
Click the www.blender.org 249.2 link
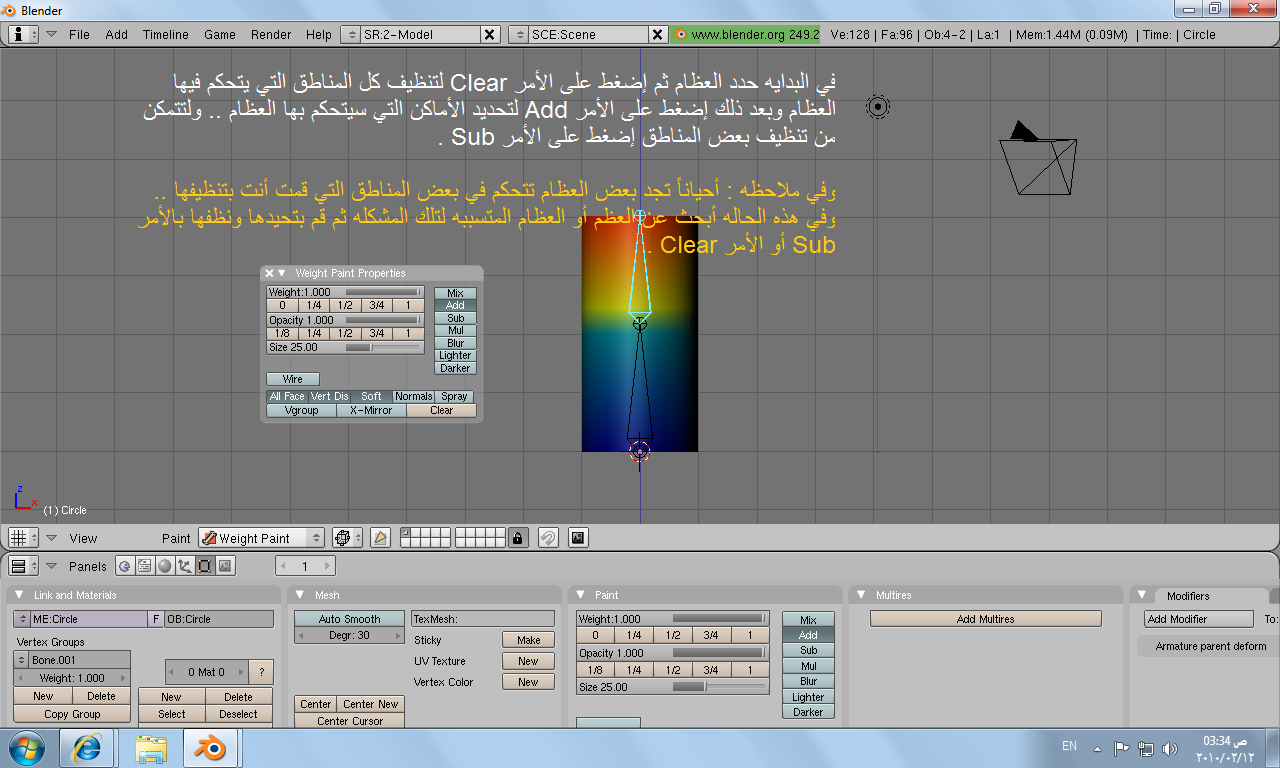tap(746, 34)
